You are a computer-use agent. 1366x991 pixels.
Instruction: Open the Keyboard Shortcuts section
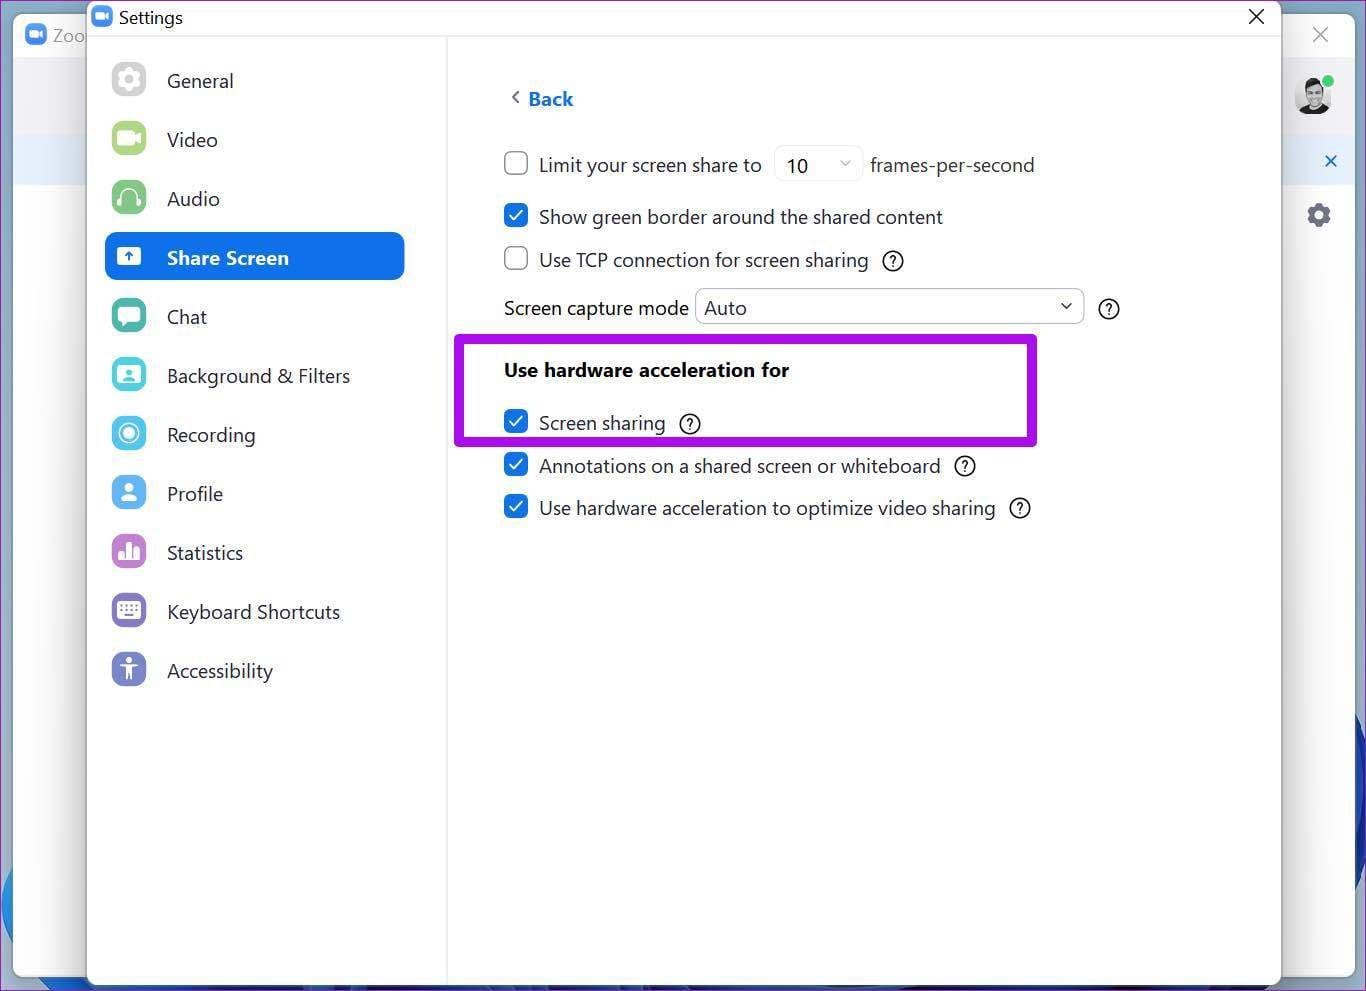pyautogui.click(x=253, y=611)
